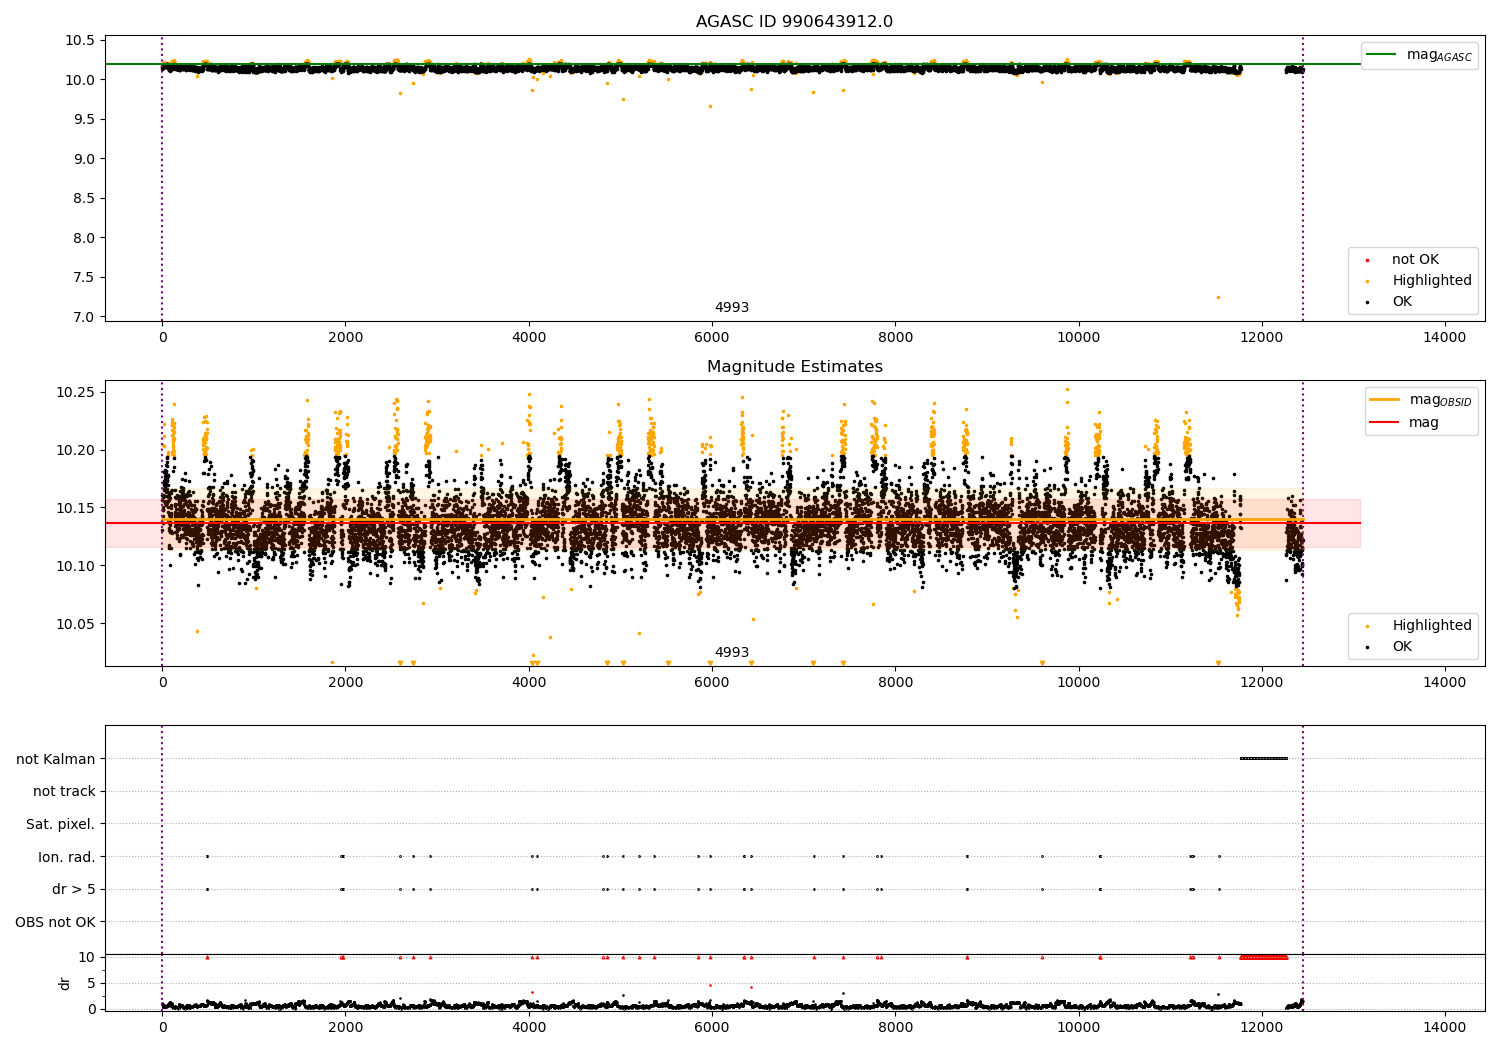Click the '6000' x-tick under the top plot
Image resolution: width=1500 pixels, height=1050 pixels.
712,338
